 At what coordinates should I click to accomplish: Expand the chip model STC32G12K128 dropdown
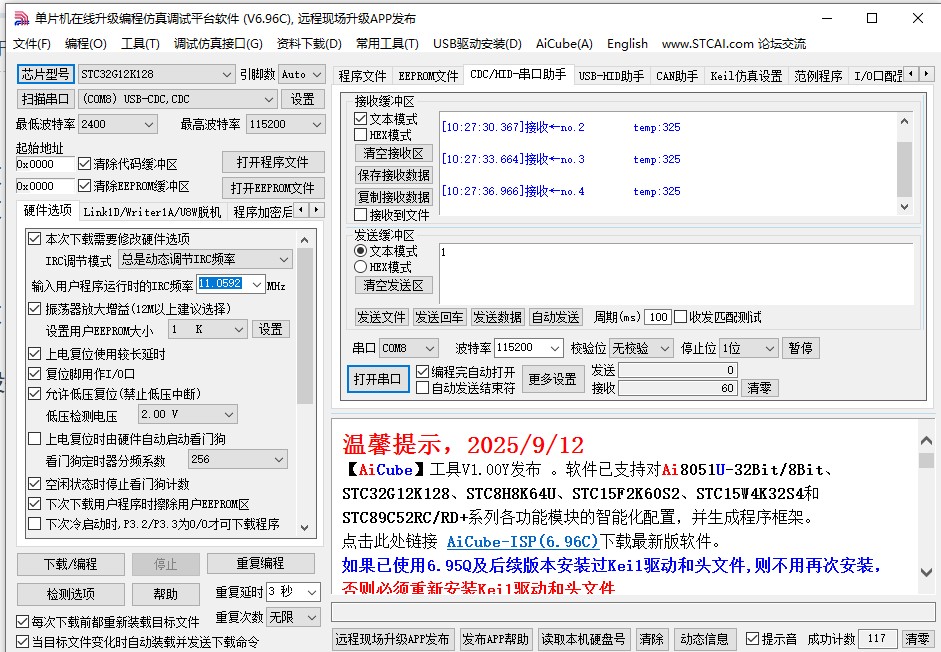point(227,75)
